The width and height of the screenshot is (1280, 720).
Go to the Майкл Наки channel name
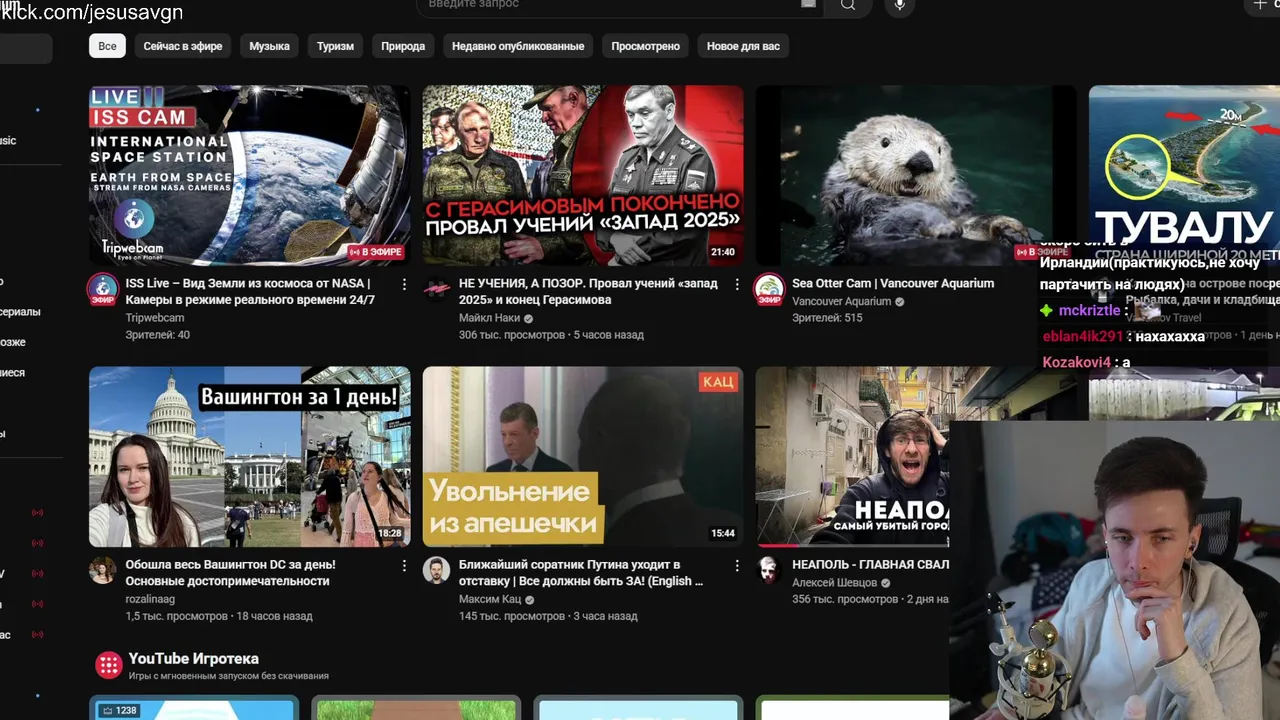pyautogui.click(x=489, y=318)
